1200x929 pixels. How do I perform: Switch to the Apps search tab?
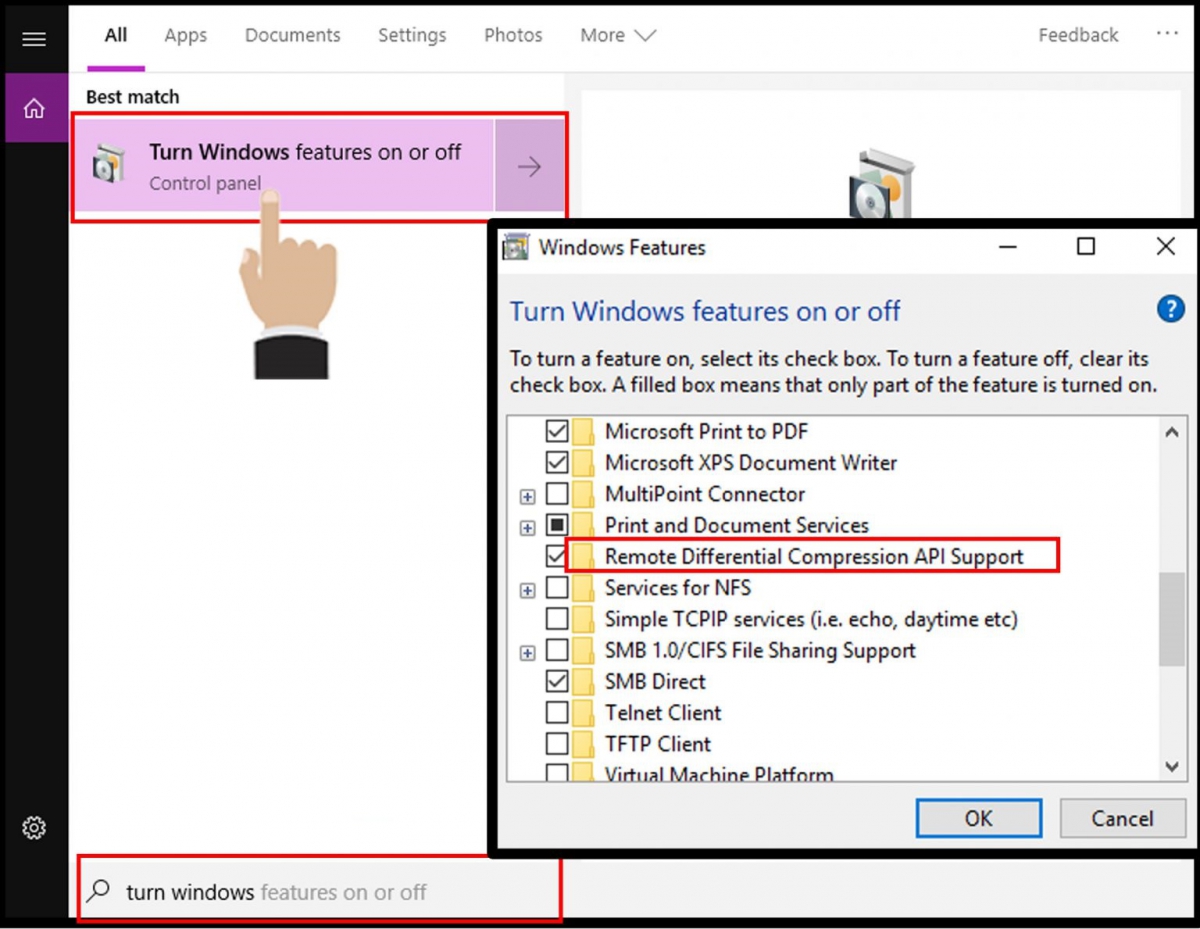click(185, 35)
